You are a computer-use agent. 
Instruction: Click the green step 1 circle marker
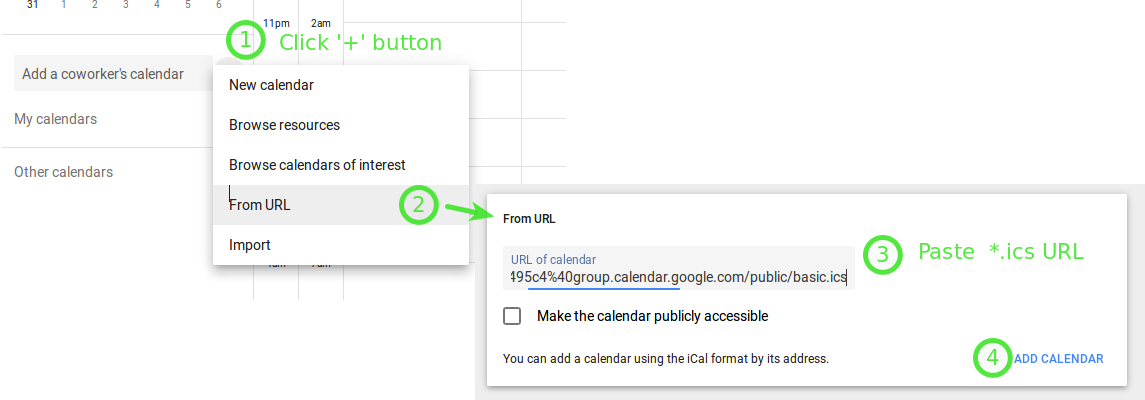tap(246, 42)
